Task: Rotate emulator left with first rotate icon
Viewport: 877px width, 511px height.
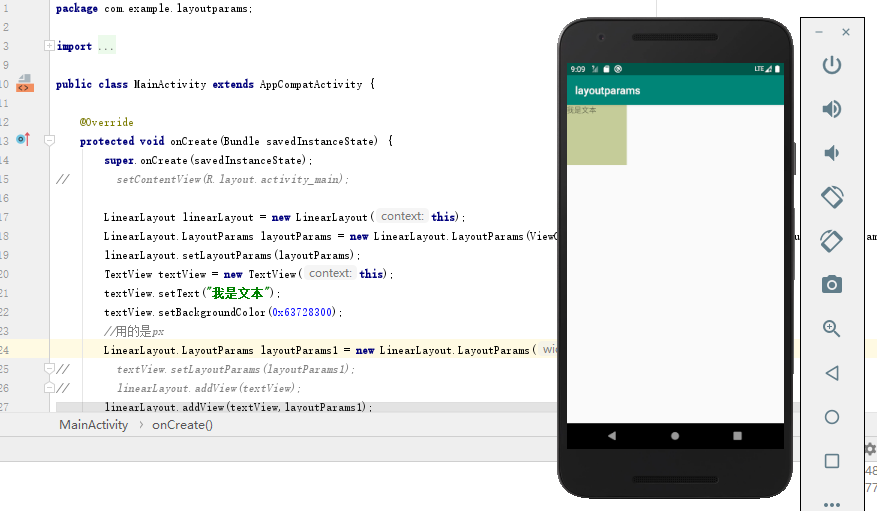Action: [x=832, y=197]
